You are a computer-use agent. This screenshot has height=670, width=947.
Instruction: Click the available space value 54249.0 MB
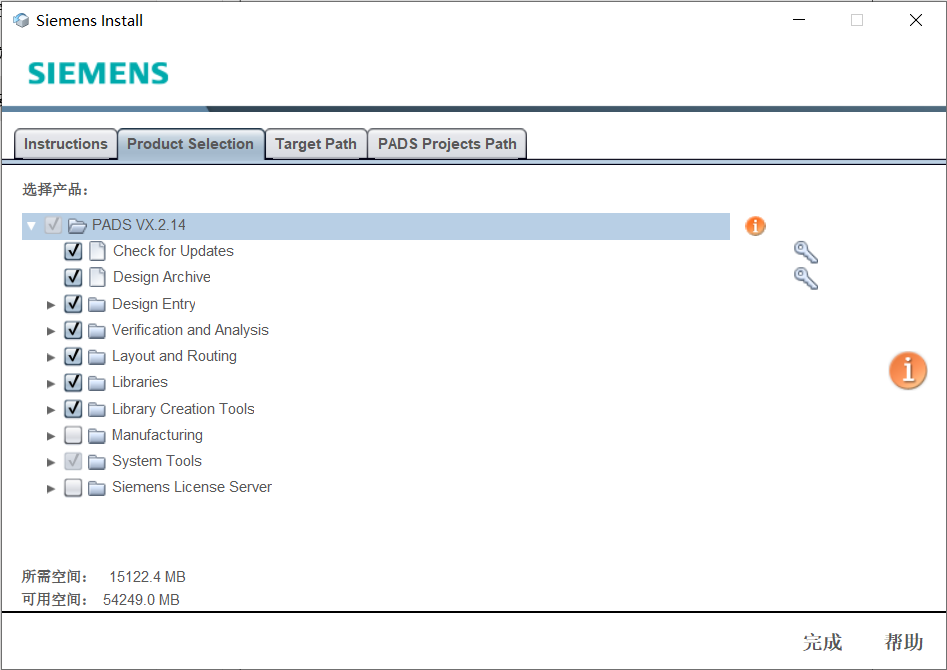click(141, 600)
